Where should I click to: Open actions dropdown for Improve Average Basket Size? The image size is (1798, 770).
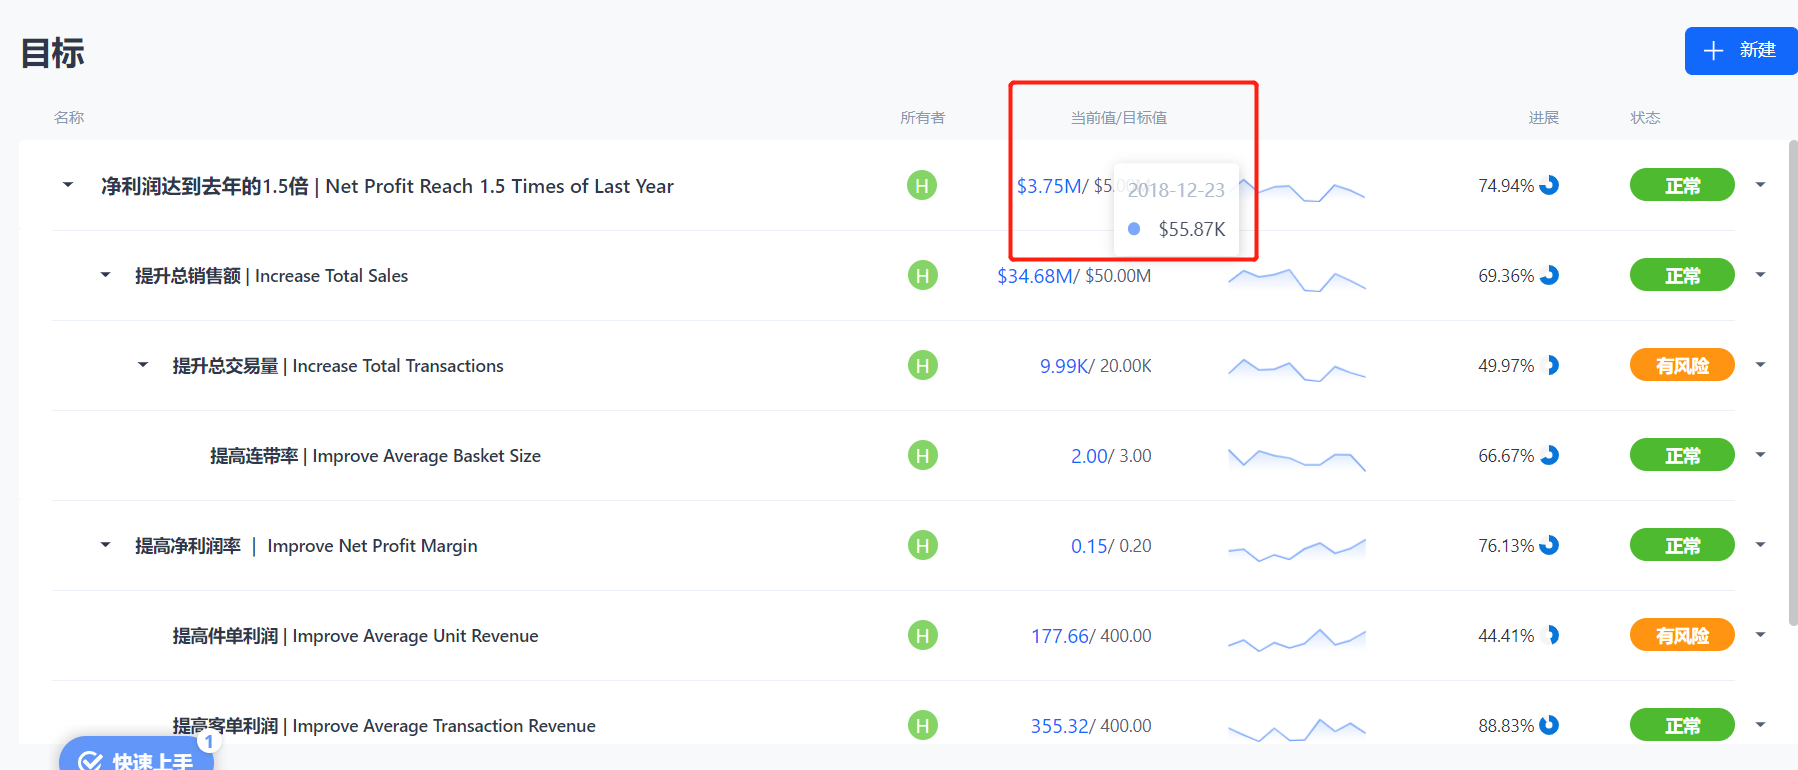pyautogui.click(x=1761, y=455)
